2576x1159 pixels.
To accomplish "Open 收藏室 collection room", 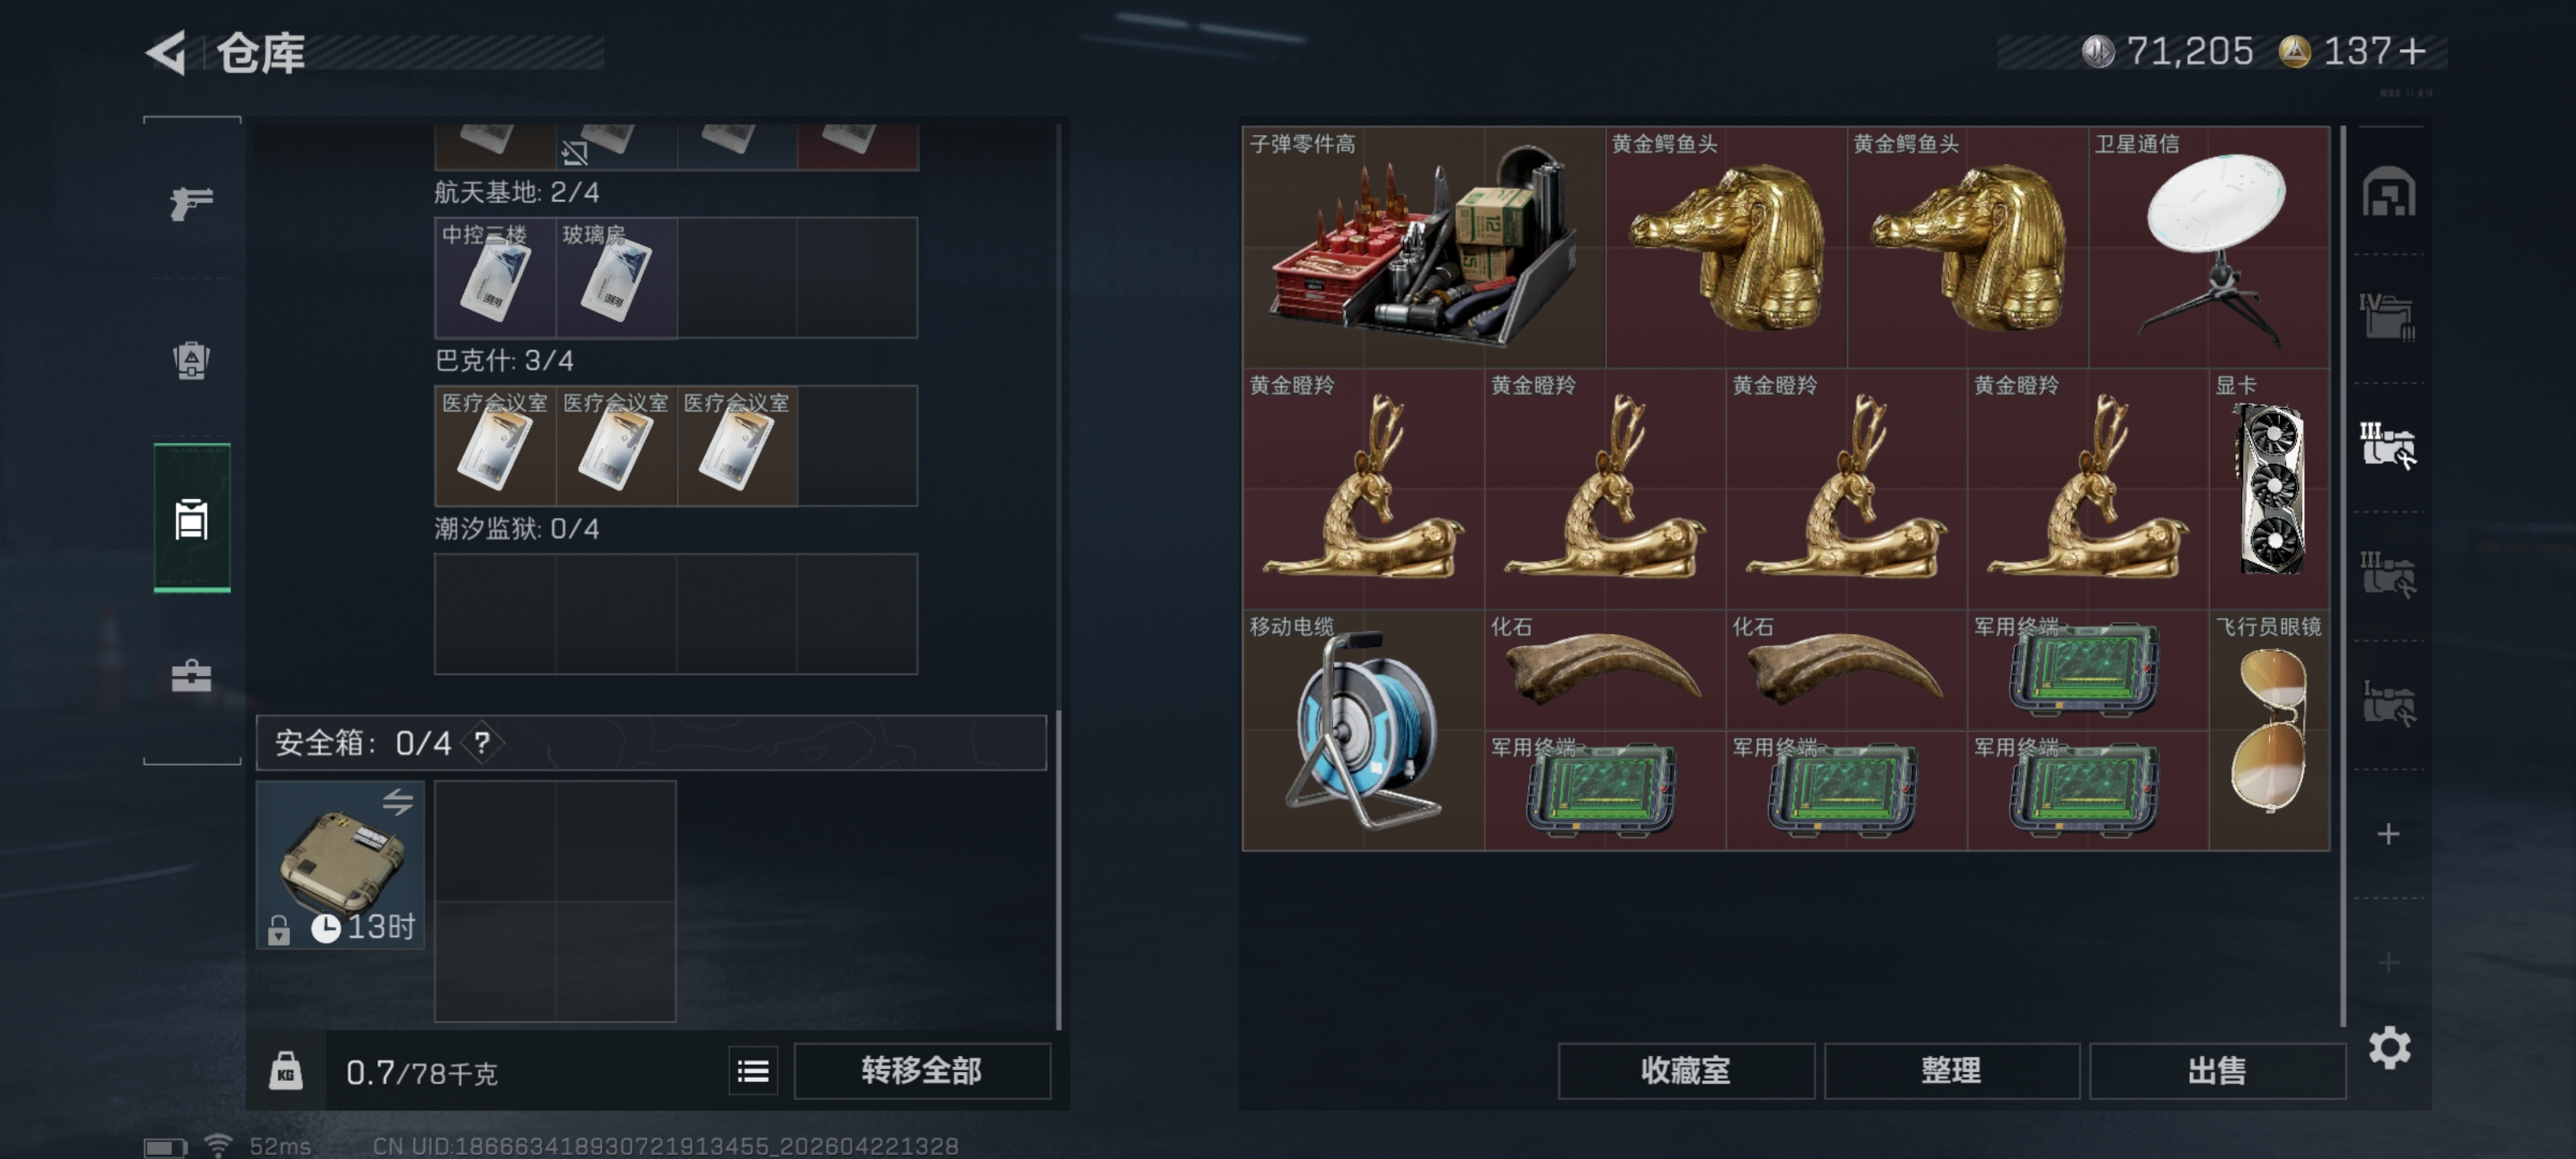I will point(1686,1071).
